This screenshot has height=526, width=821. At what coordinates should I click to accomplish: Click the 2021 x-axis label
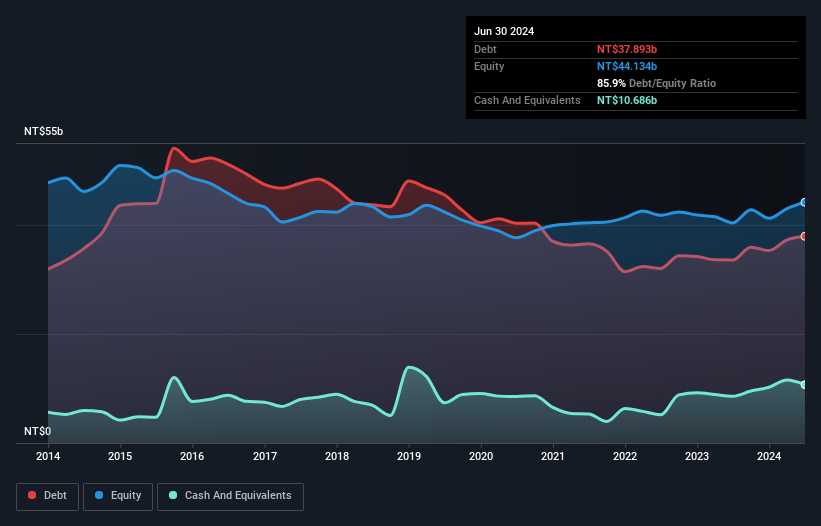pos(553,456)
